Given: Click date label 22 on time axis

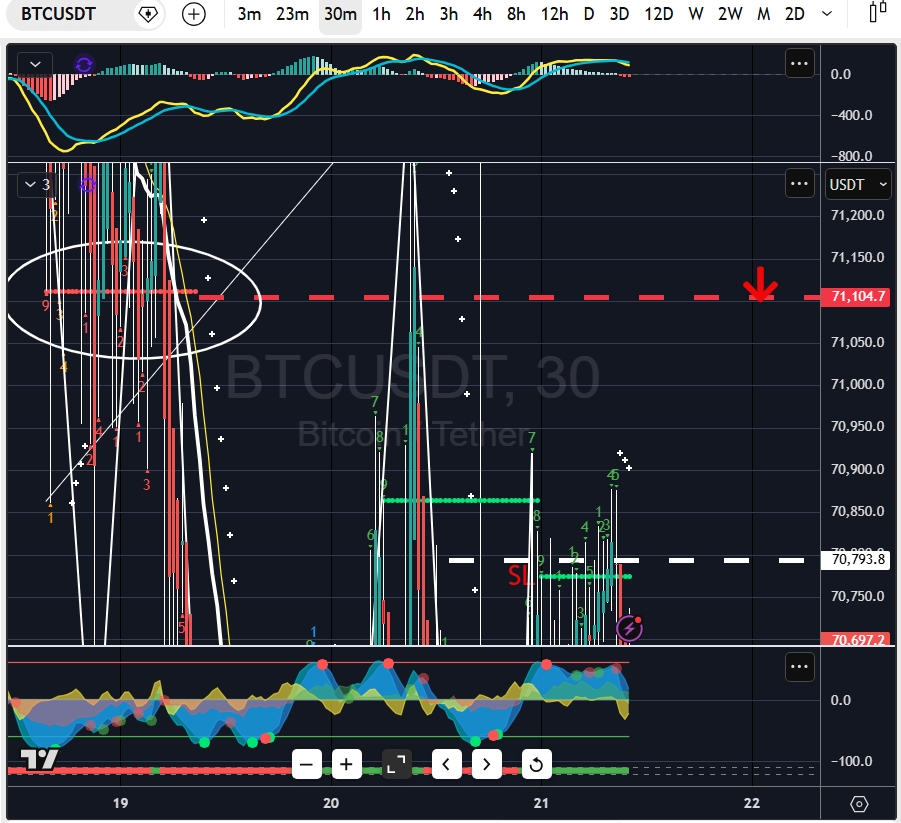Looking at the screenshot, I should tap(752, 803).
